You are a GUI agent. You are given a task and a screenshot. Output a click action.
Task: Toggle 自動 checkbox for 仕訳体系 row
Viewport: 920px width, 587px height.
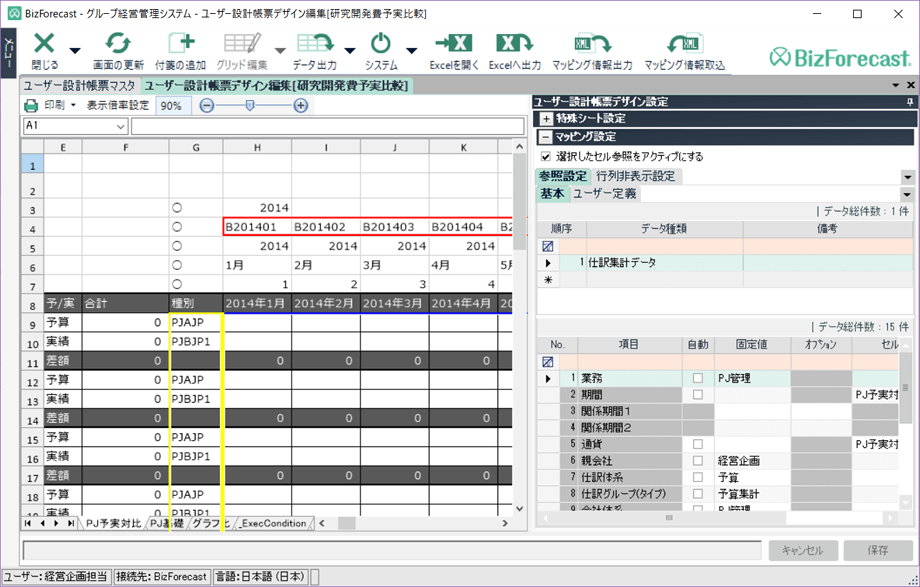pyautogui.click(x=698, y=477)
